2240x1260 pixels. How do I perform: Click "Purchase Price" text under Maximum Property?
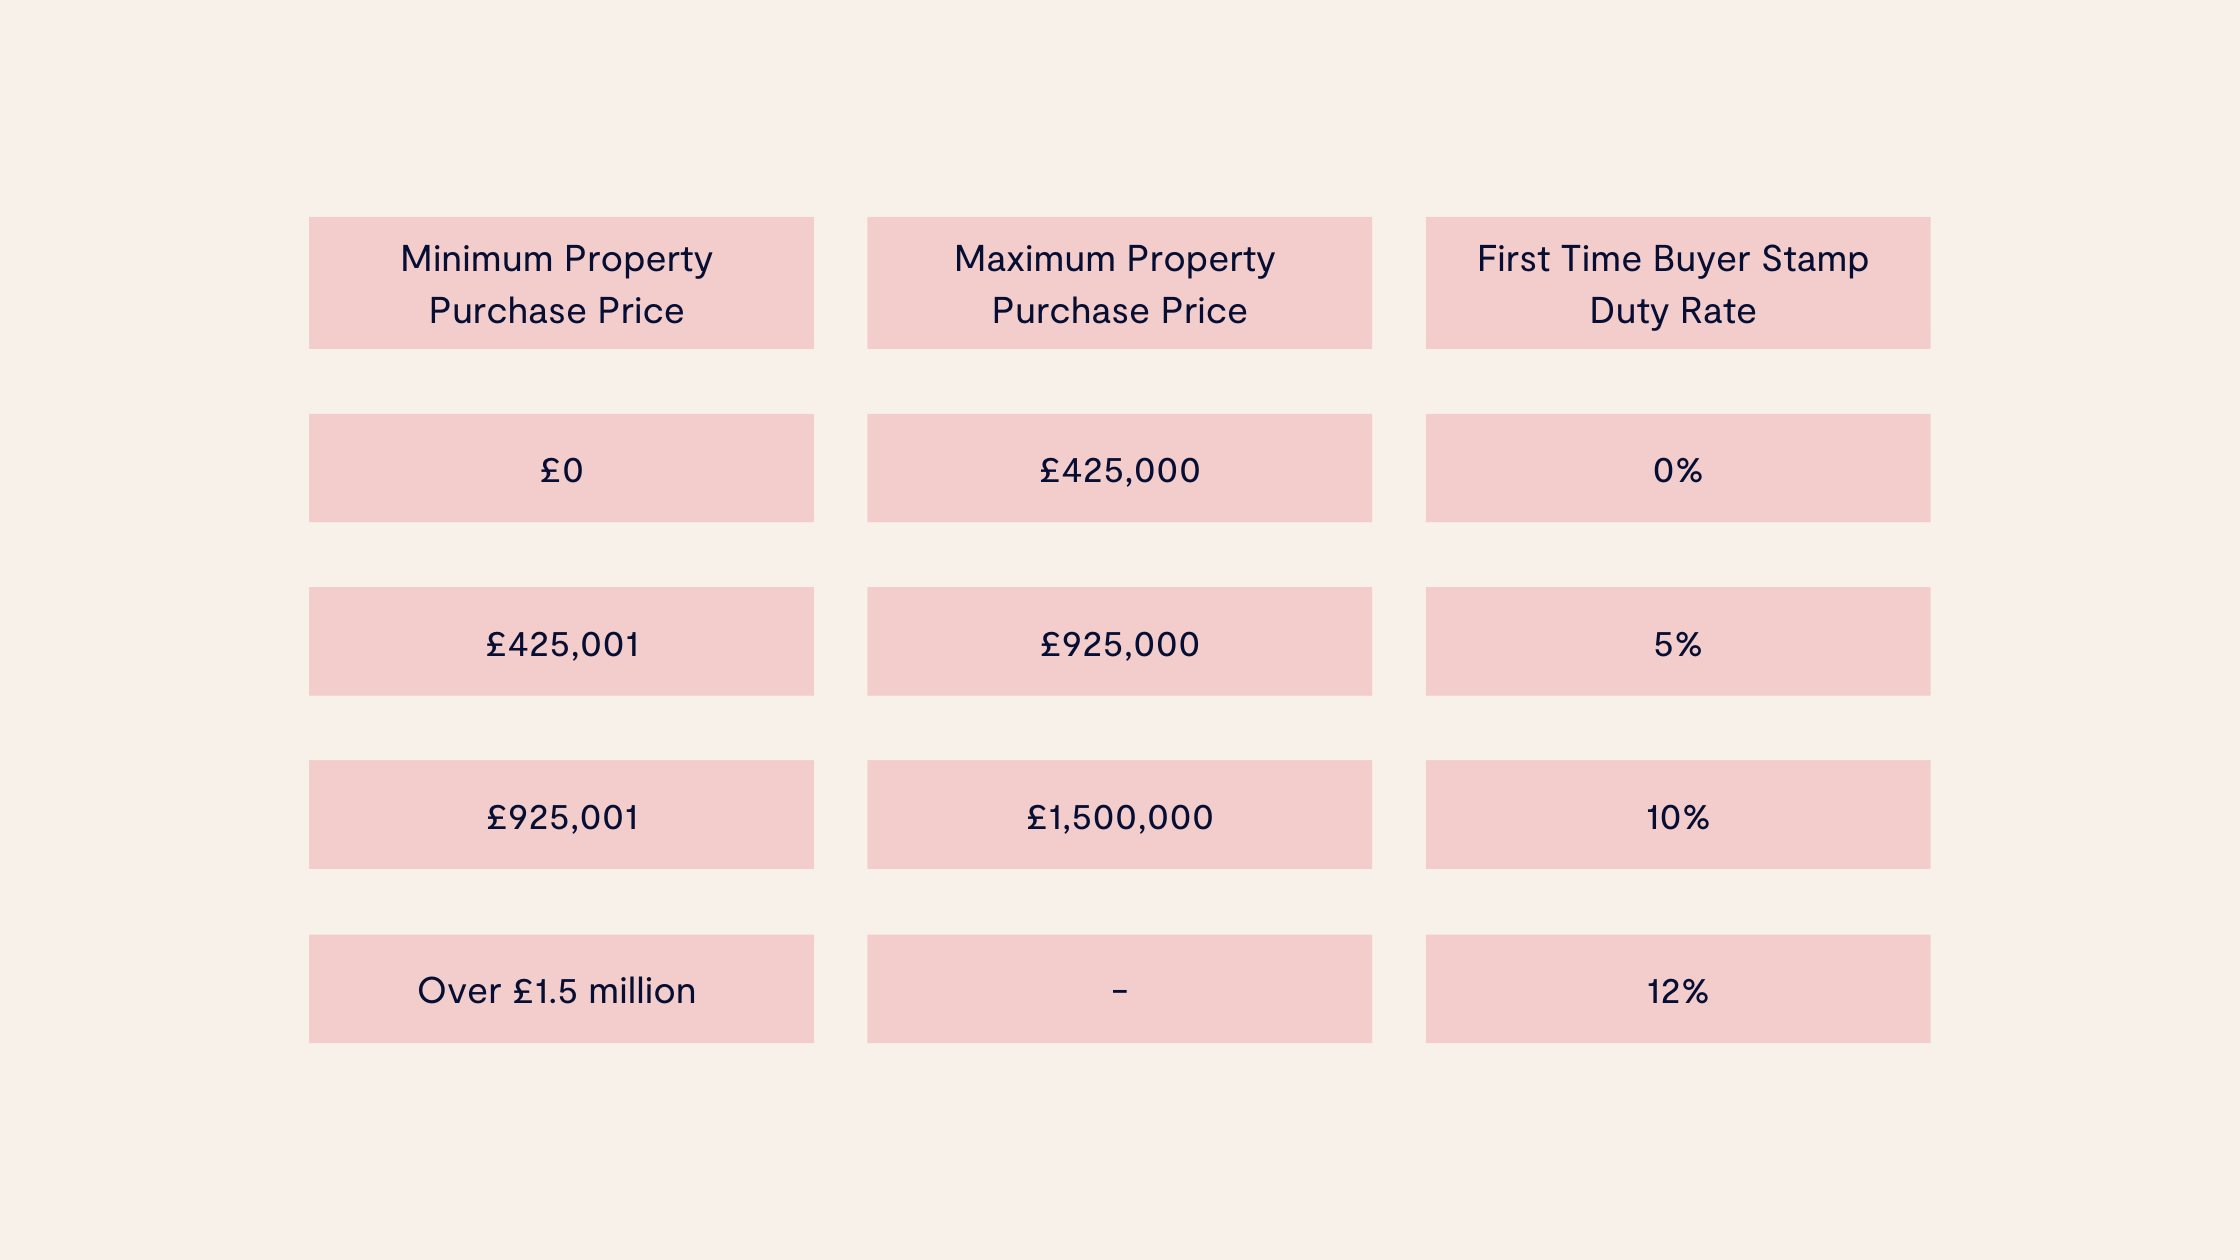pos(1119,311)
